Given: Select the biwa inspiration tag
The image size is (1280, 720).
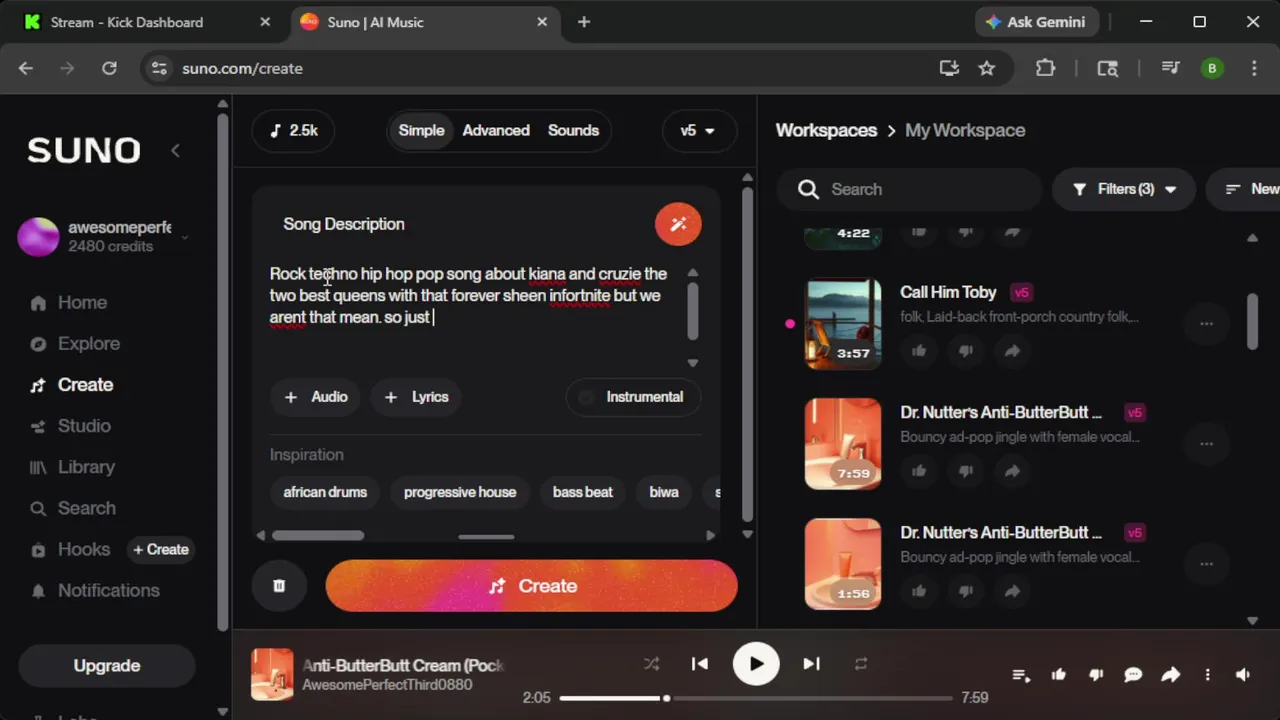Looking at the screenshot, I should tap(664, 492).
